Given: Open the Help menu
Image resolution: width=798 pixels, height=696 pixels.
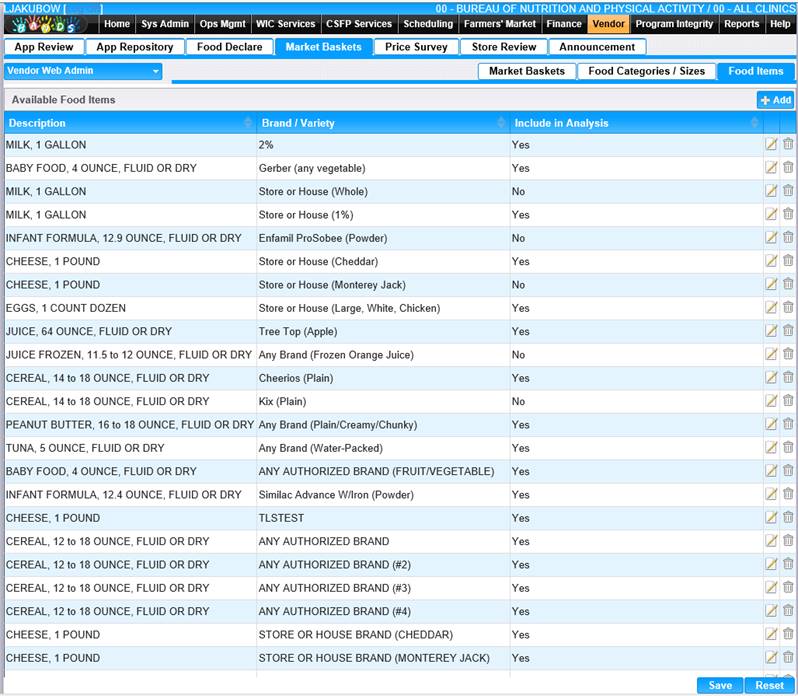Looking at the screenshot, I should pos(780,24).
